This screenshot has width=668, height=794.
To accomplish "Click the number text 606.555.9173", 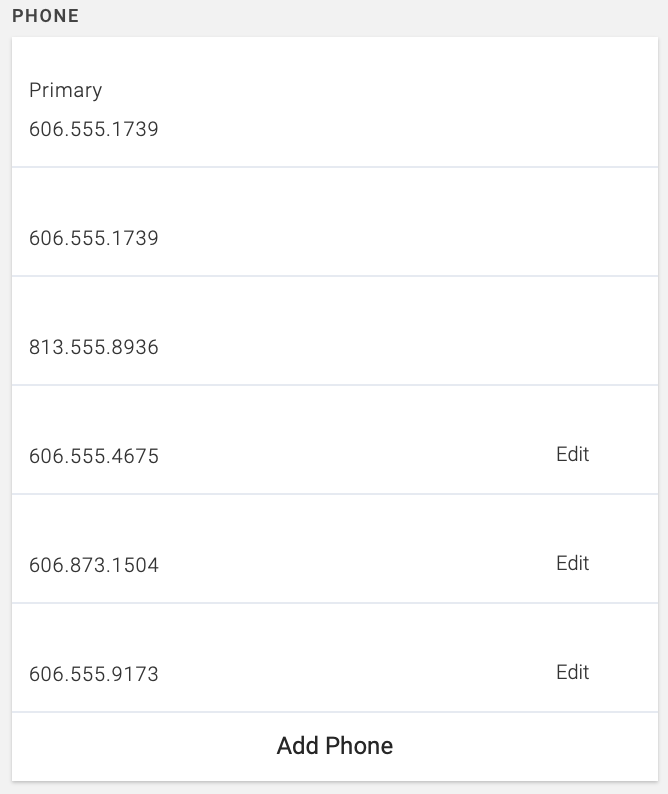I will 94,675.
